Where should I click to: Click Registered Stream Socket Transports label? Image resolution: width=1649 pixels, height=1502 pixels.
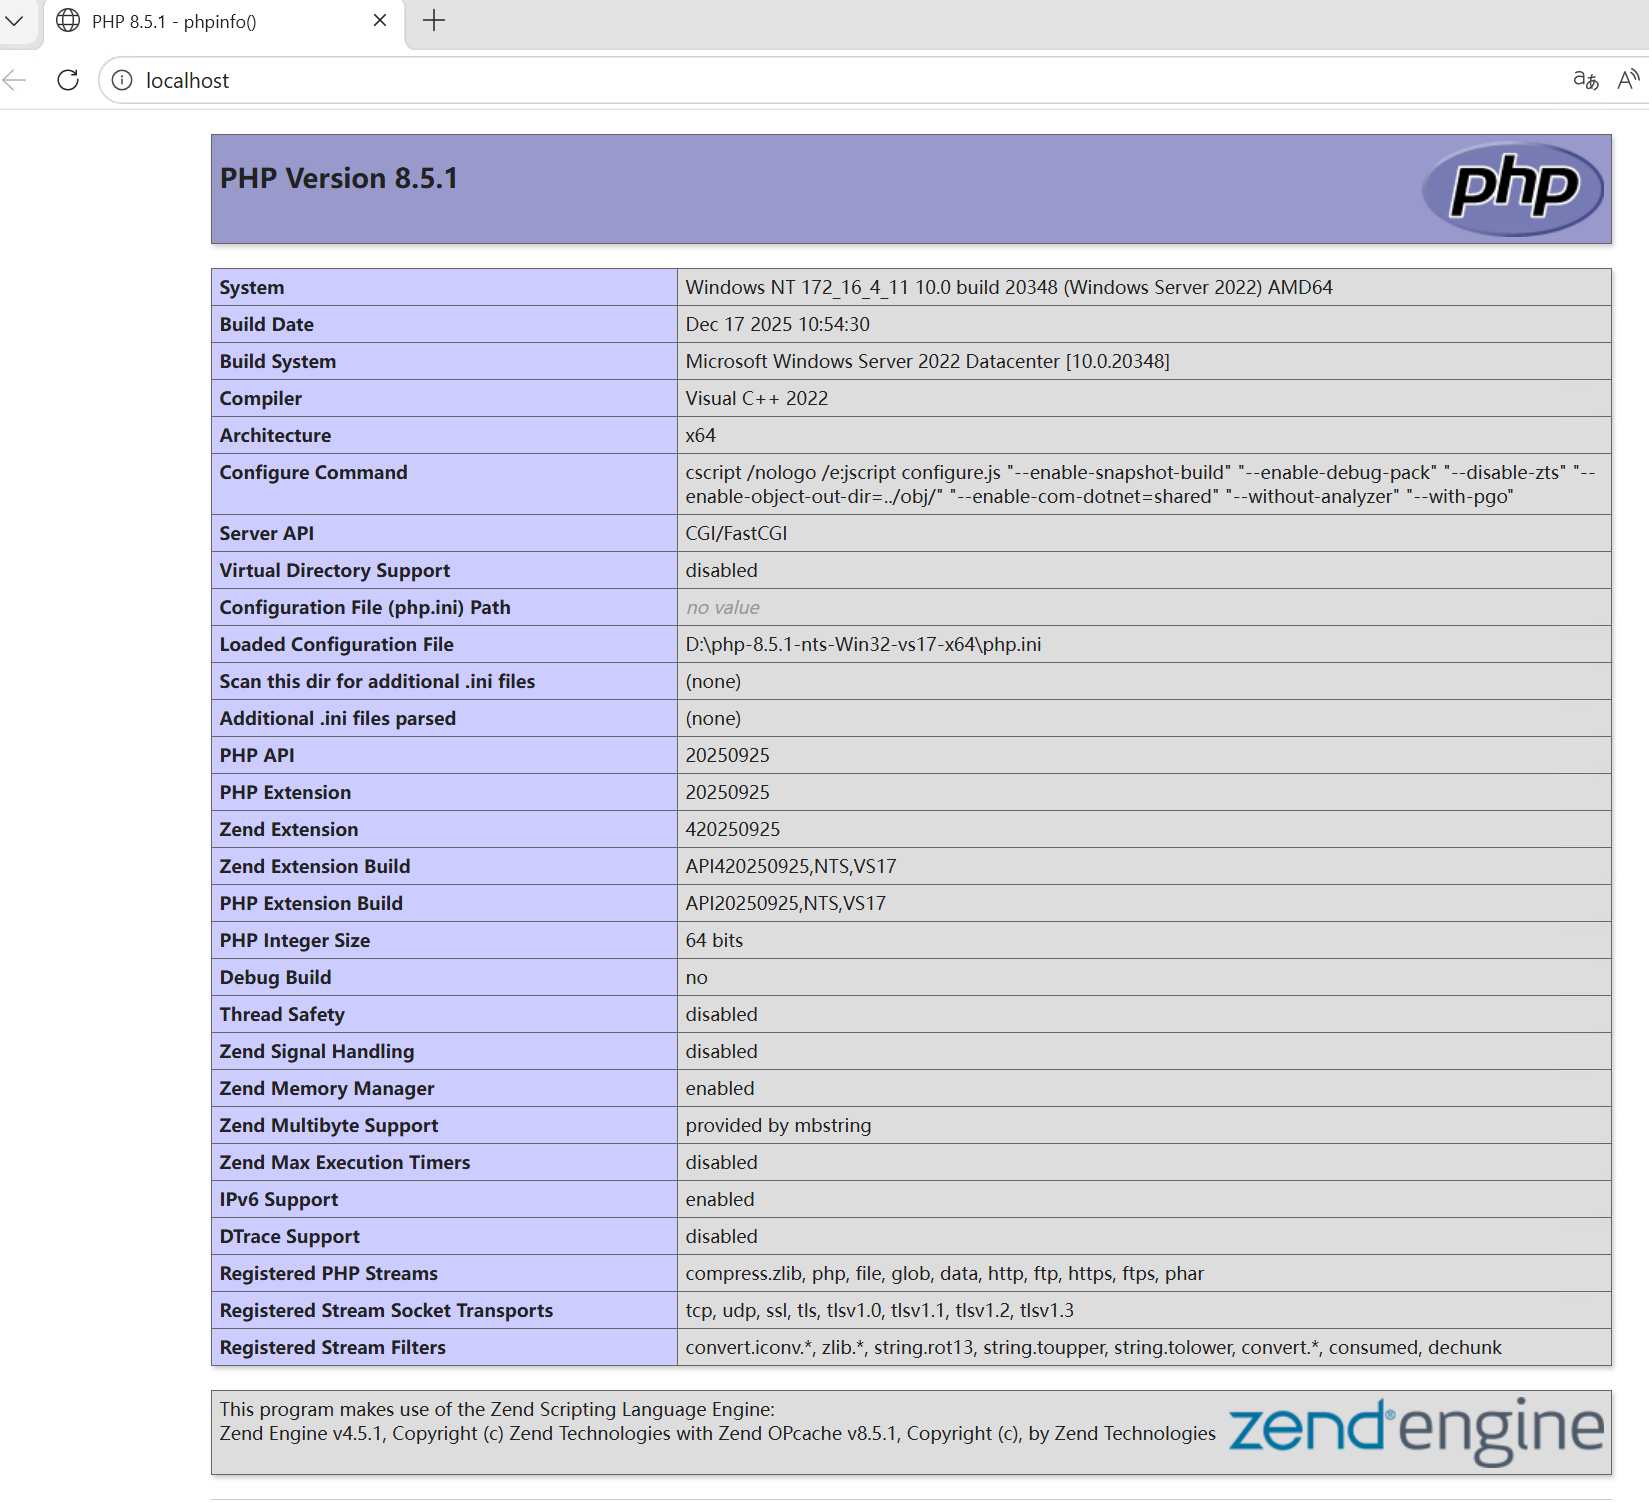tap(387, 1311)
